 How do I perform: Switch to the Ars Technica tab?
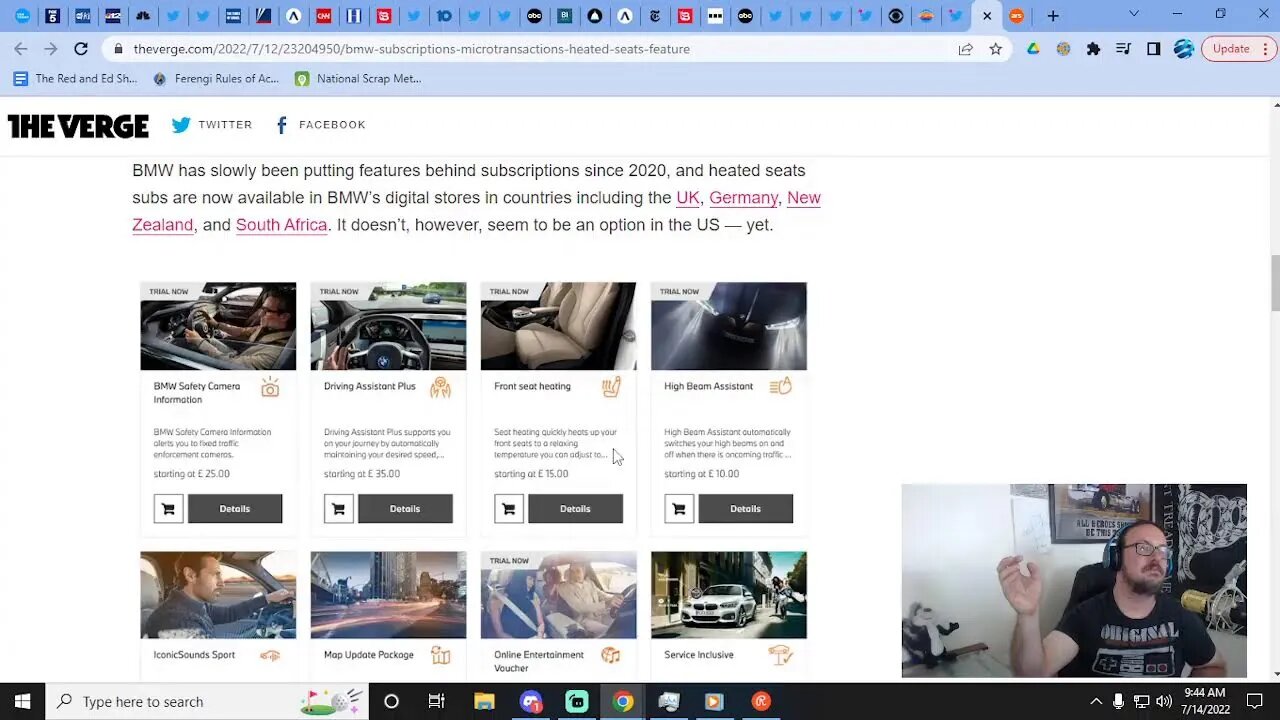1017,16
